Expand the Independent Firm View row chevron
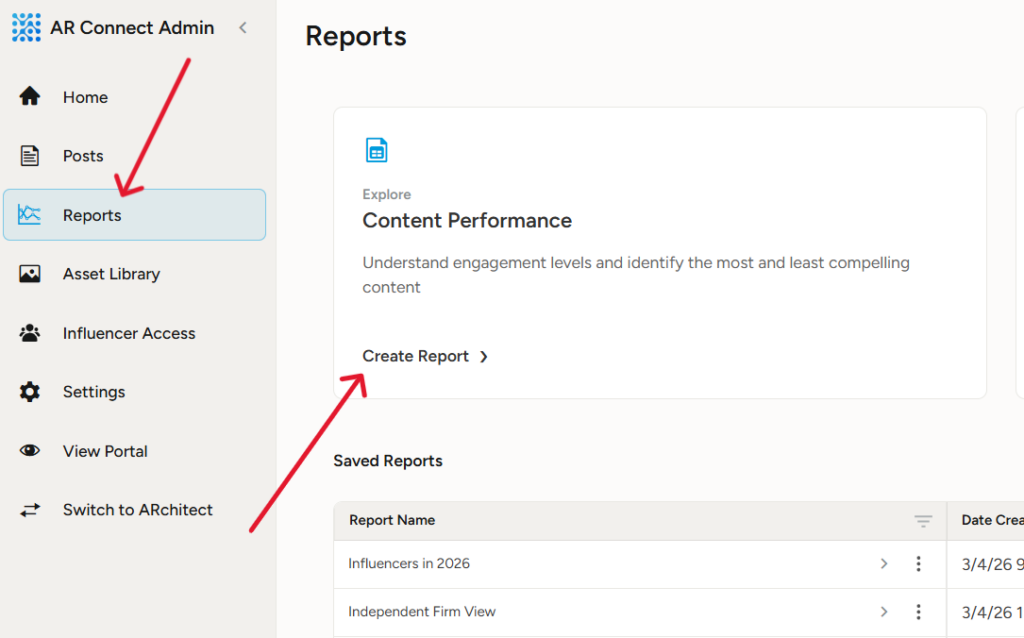 (883, 611)
